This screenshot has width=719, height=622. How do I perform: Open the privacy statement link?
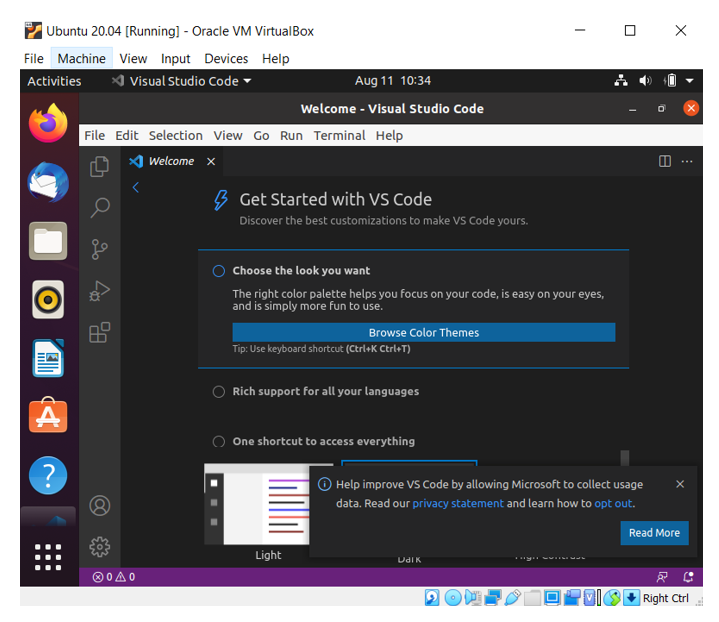pos(458,503)
